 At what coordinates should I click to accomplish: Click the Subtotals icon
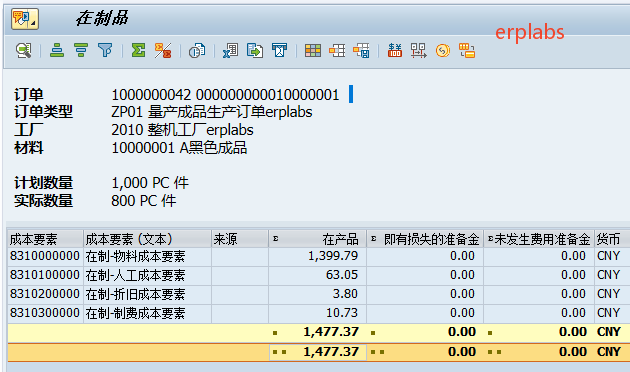163,51
